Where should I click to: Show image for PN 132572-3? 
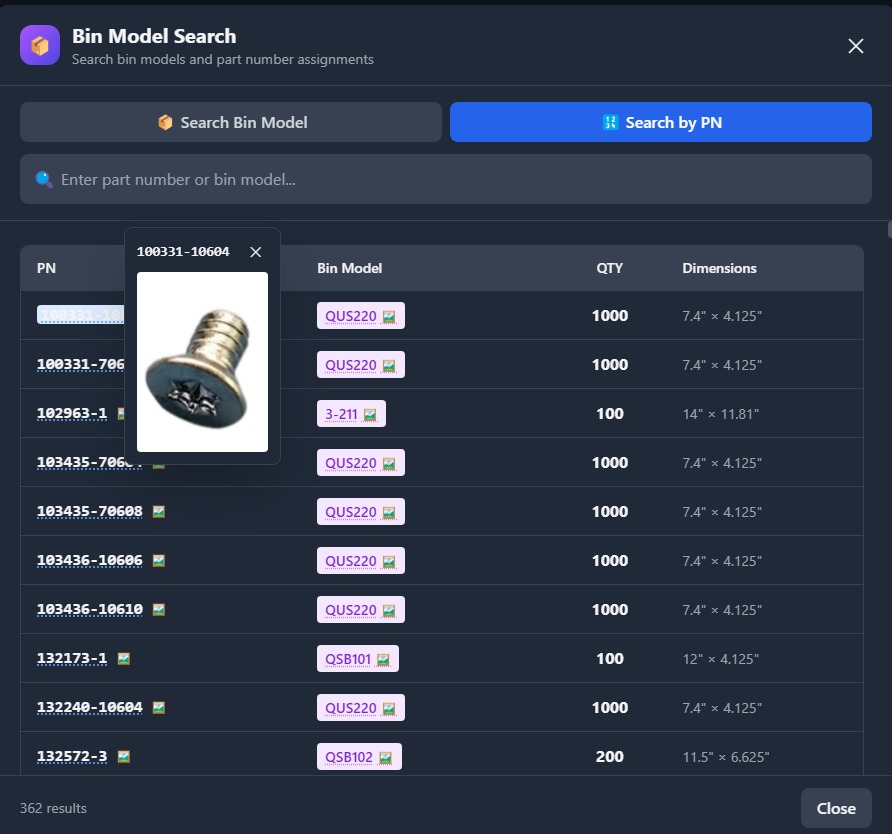[123, 757]
